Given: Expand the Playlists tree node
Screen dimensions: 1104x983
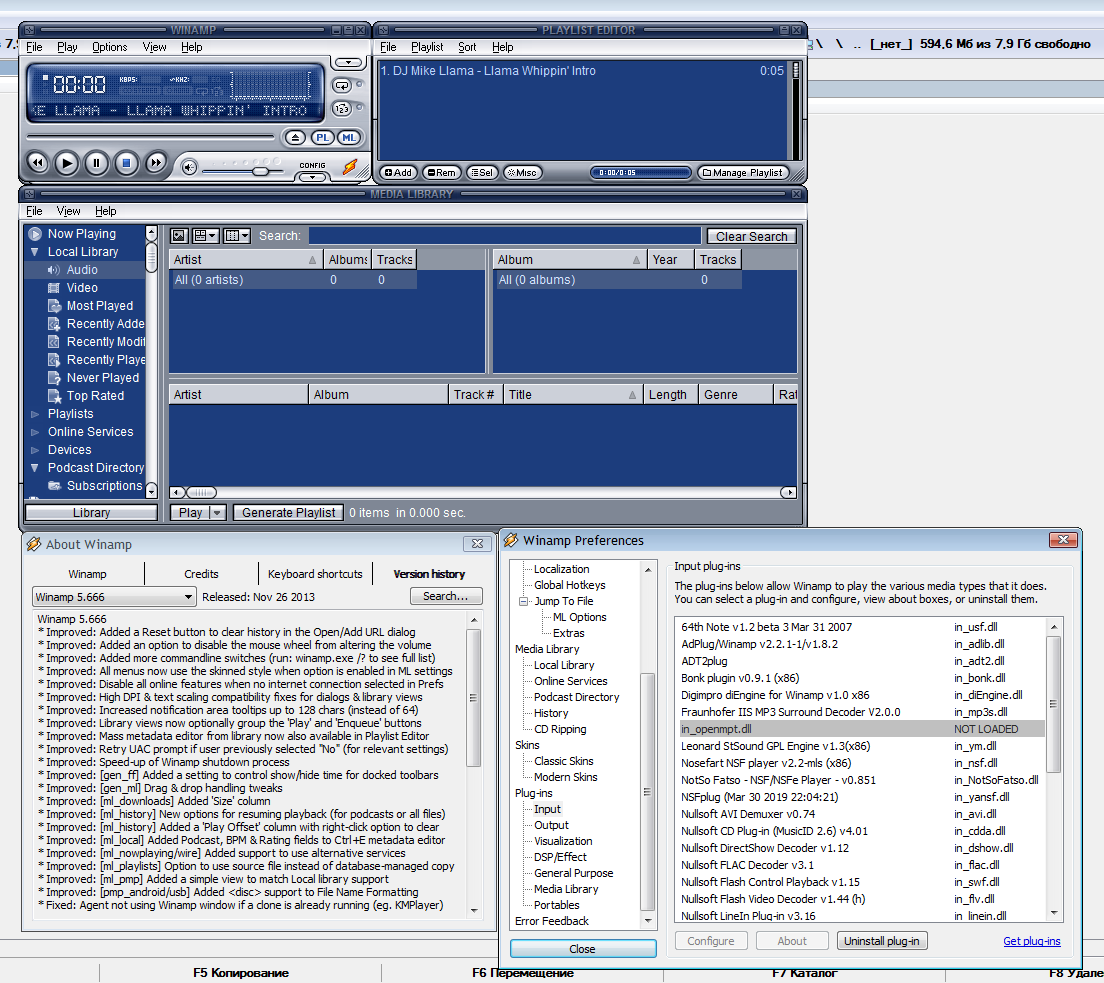Looking at the screenshot, I should (x=35, y=414).
